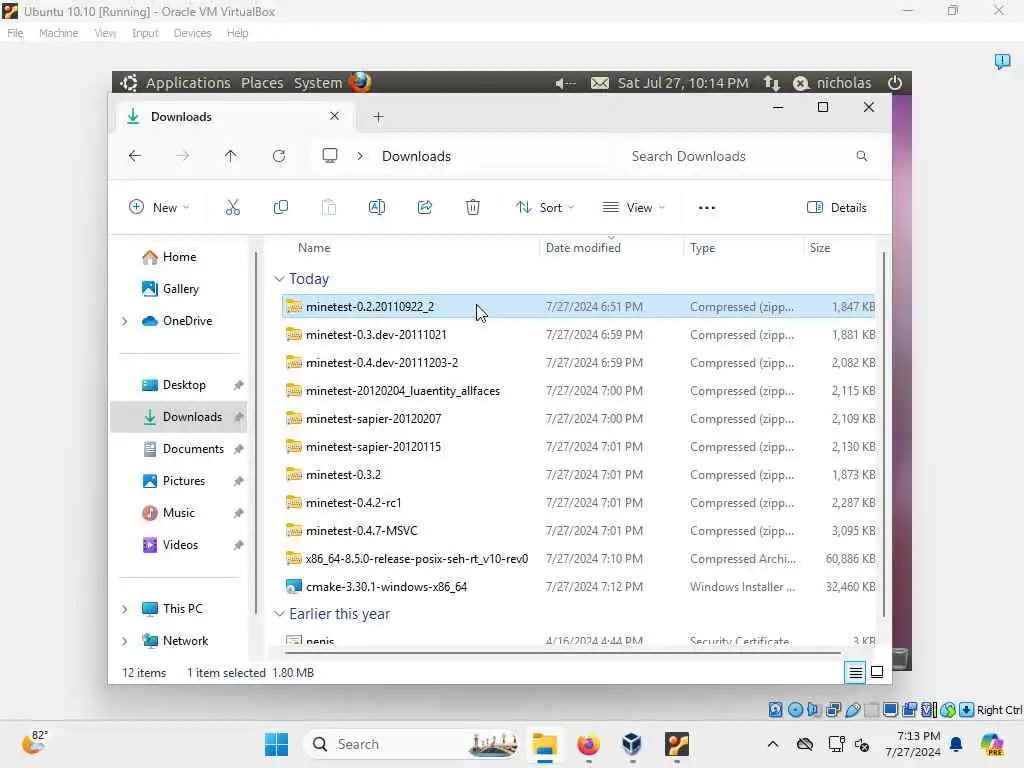Click the Paste clipboard icon
Screen dimensions: 1024x768
tap(328, 208)
